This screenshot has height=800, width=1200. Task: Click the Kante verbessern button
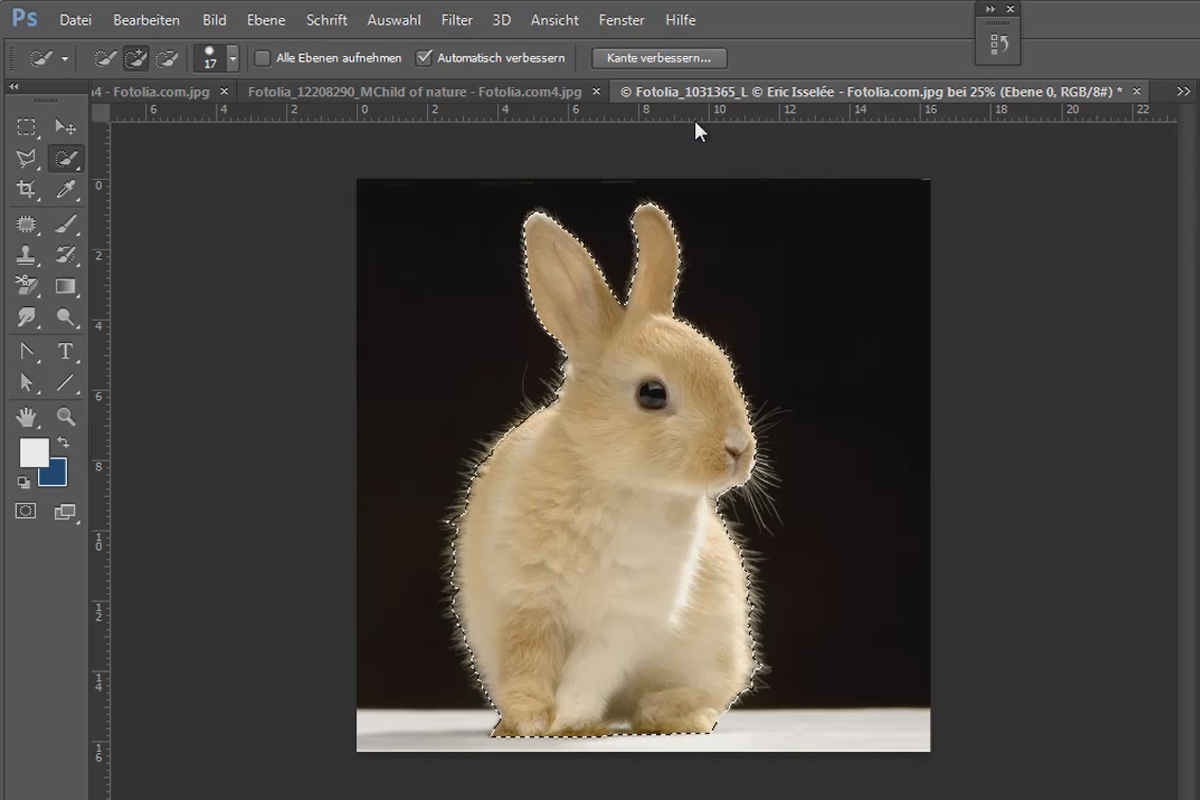[659, 58]
